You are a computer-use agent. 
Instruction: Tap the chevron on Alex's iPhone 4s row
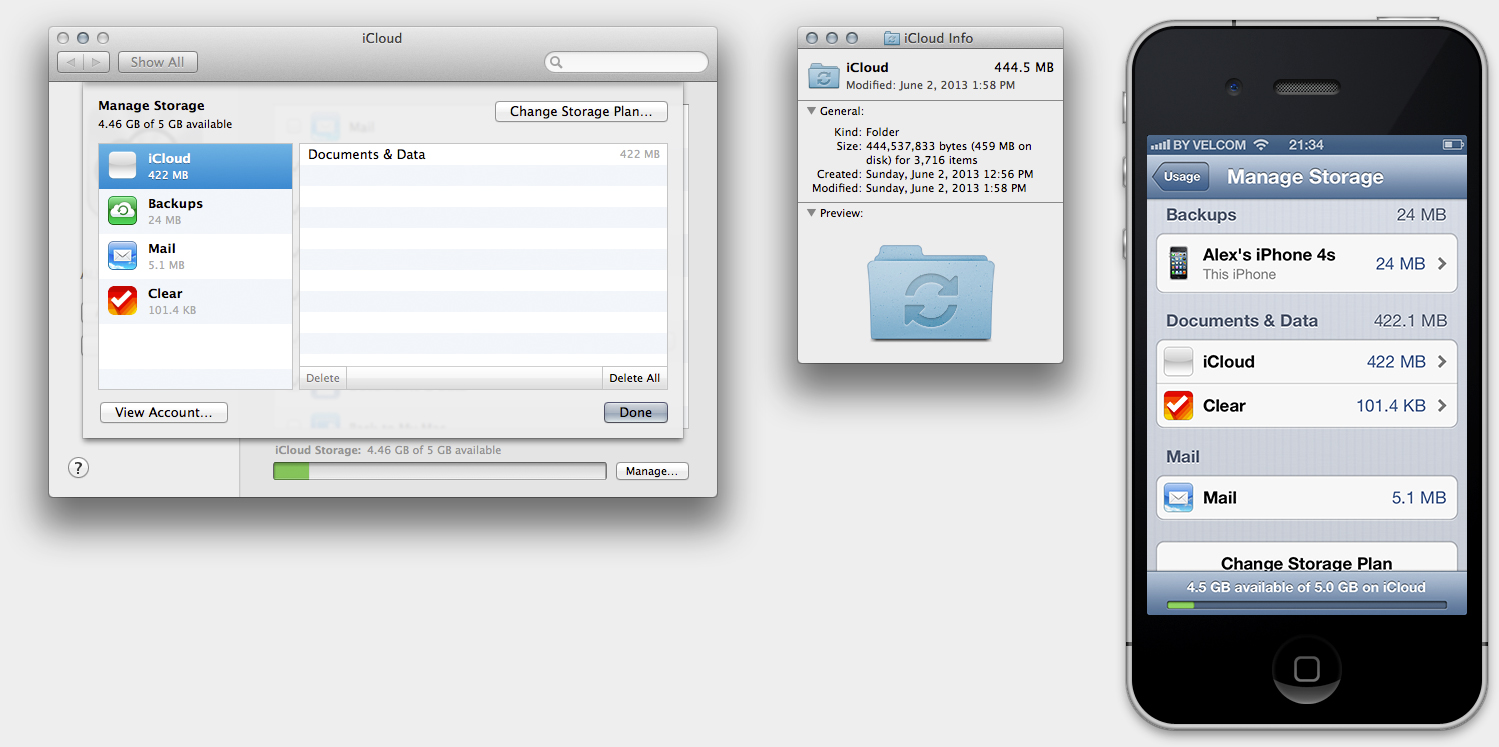click(x=1442, y=264)
